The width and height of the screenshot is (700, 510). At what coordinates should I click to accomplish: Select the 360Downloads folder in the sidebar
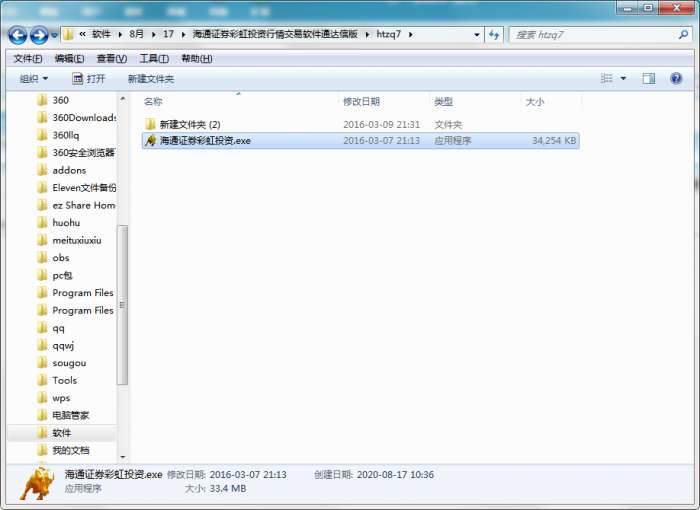(76, 117)
